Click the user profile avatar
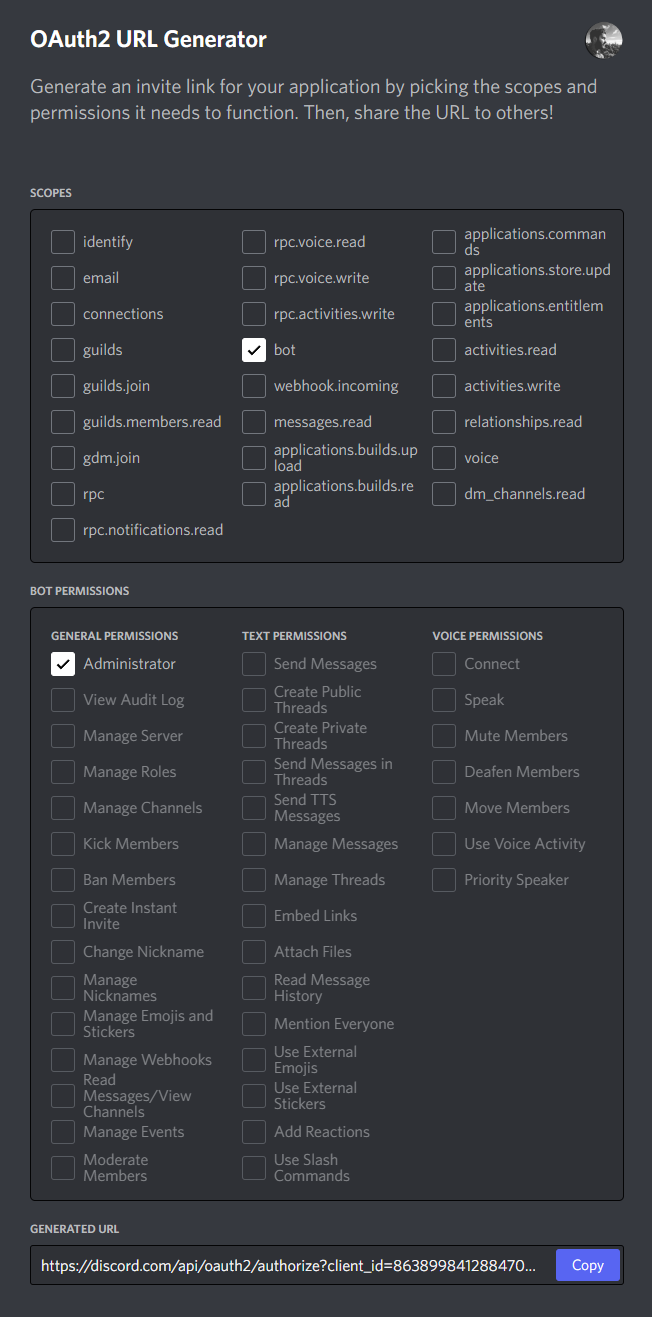652x1317 pixels. click(x=603, y=41)
